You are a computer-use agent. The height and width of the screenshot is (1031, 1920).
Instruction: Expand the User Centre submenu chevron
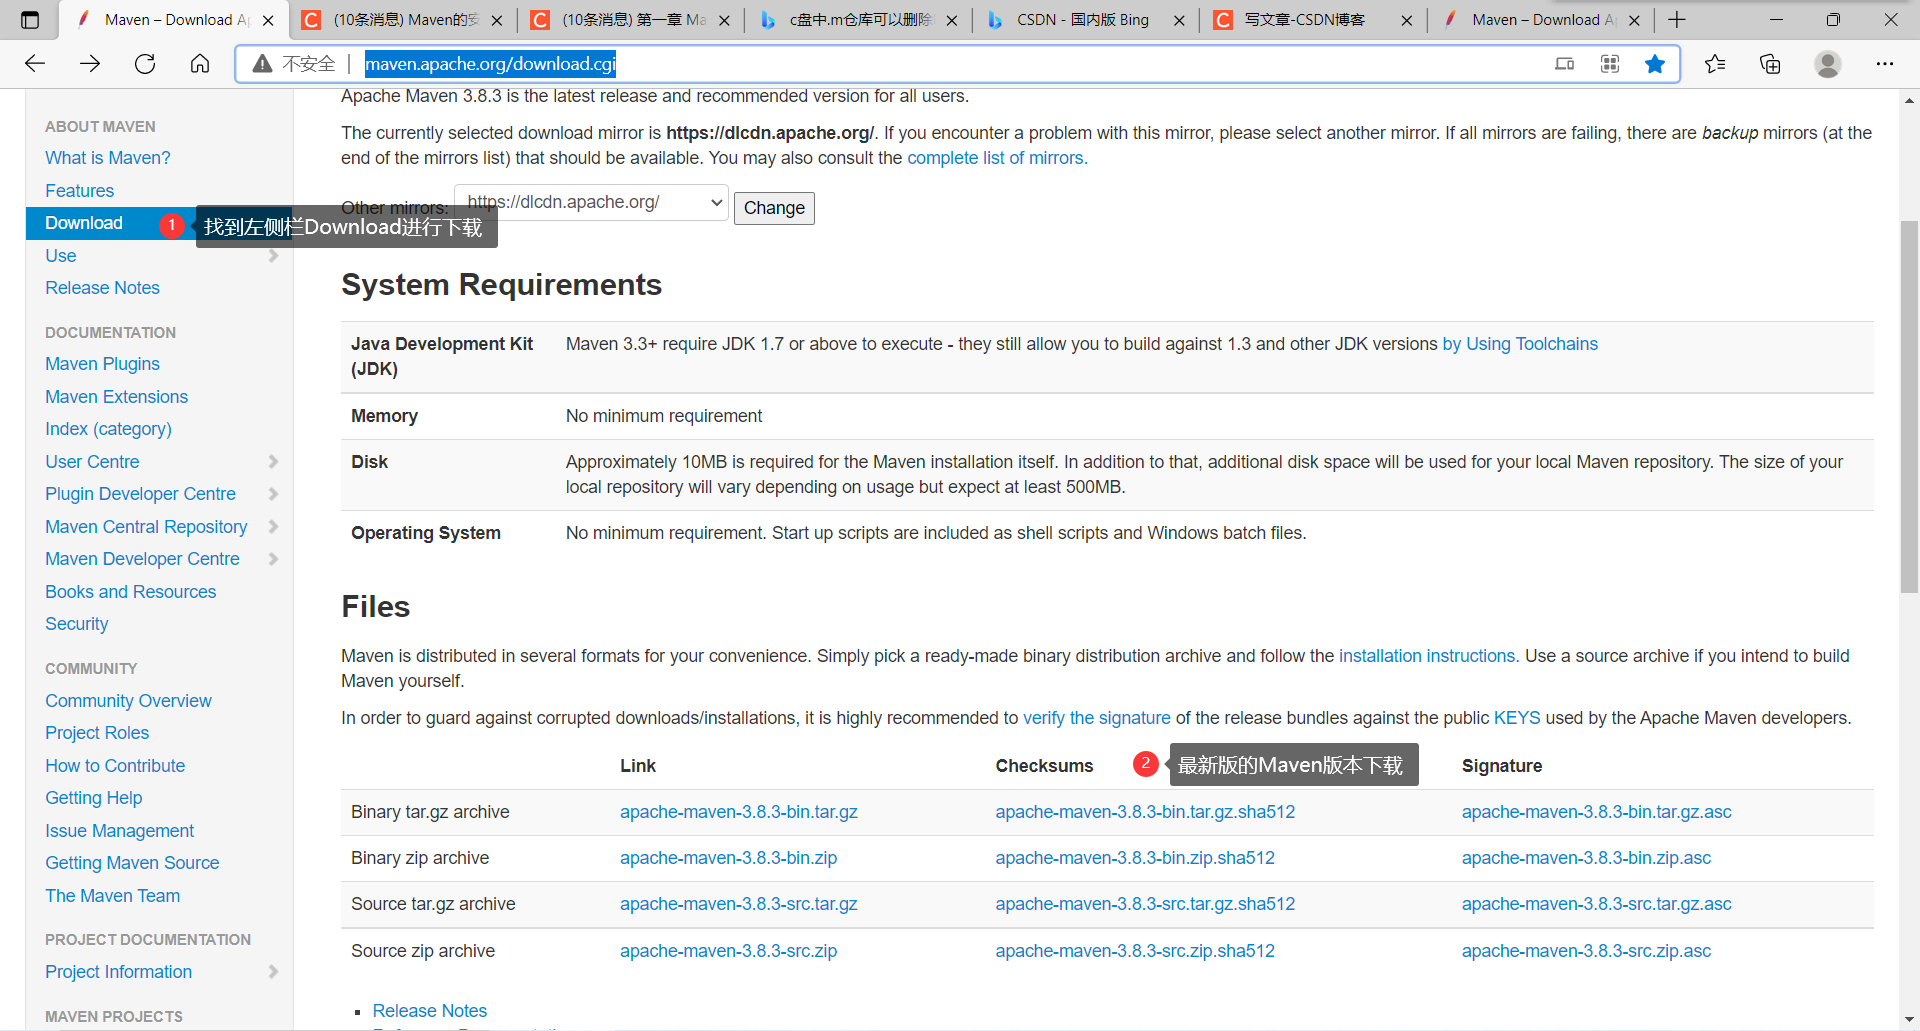click(273, 462)
